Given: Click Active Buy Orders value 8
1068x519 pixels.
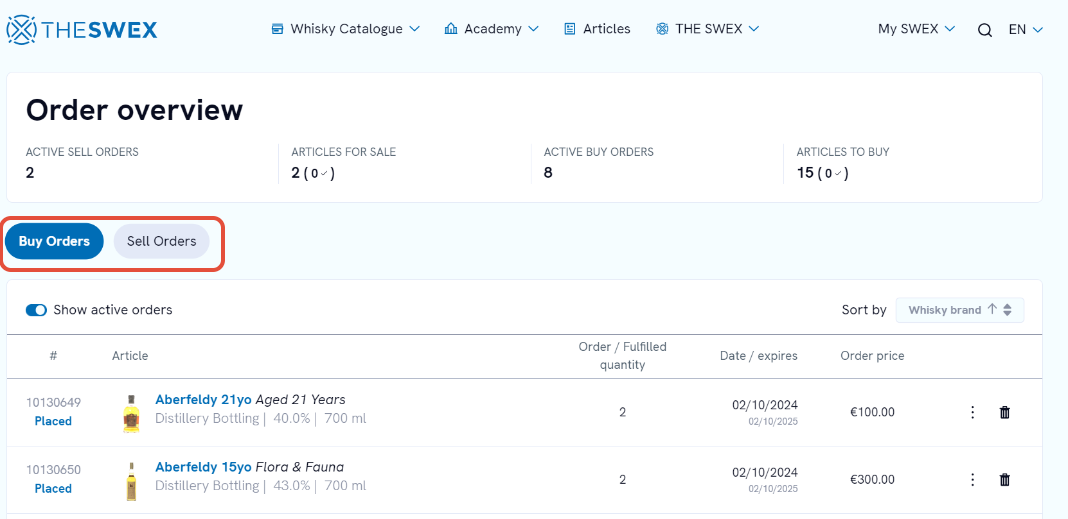Looking at the screenshot, I should pos(548,173).
